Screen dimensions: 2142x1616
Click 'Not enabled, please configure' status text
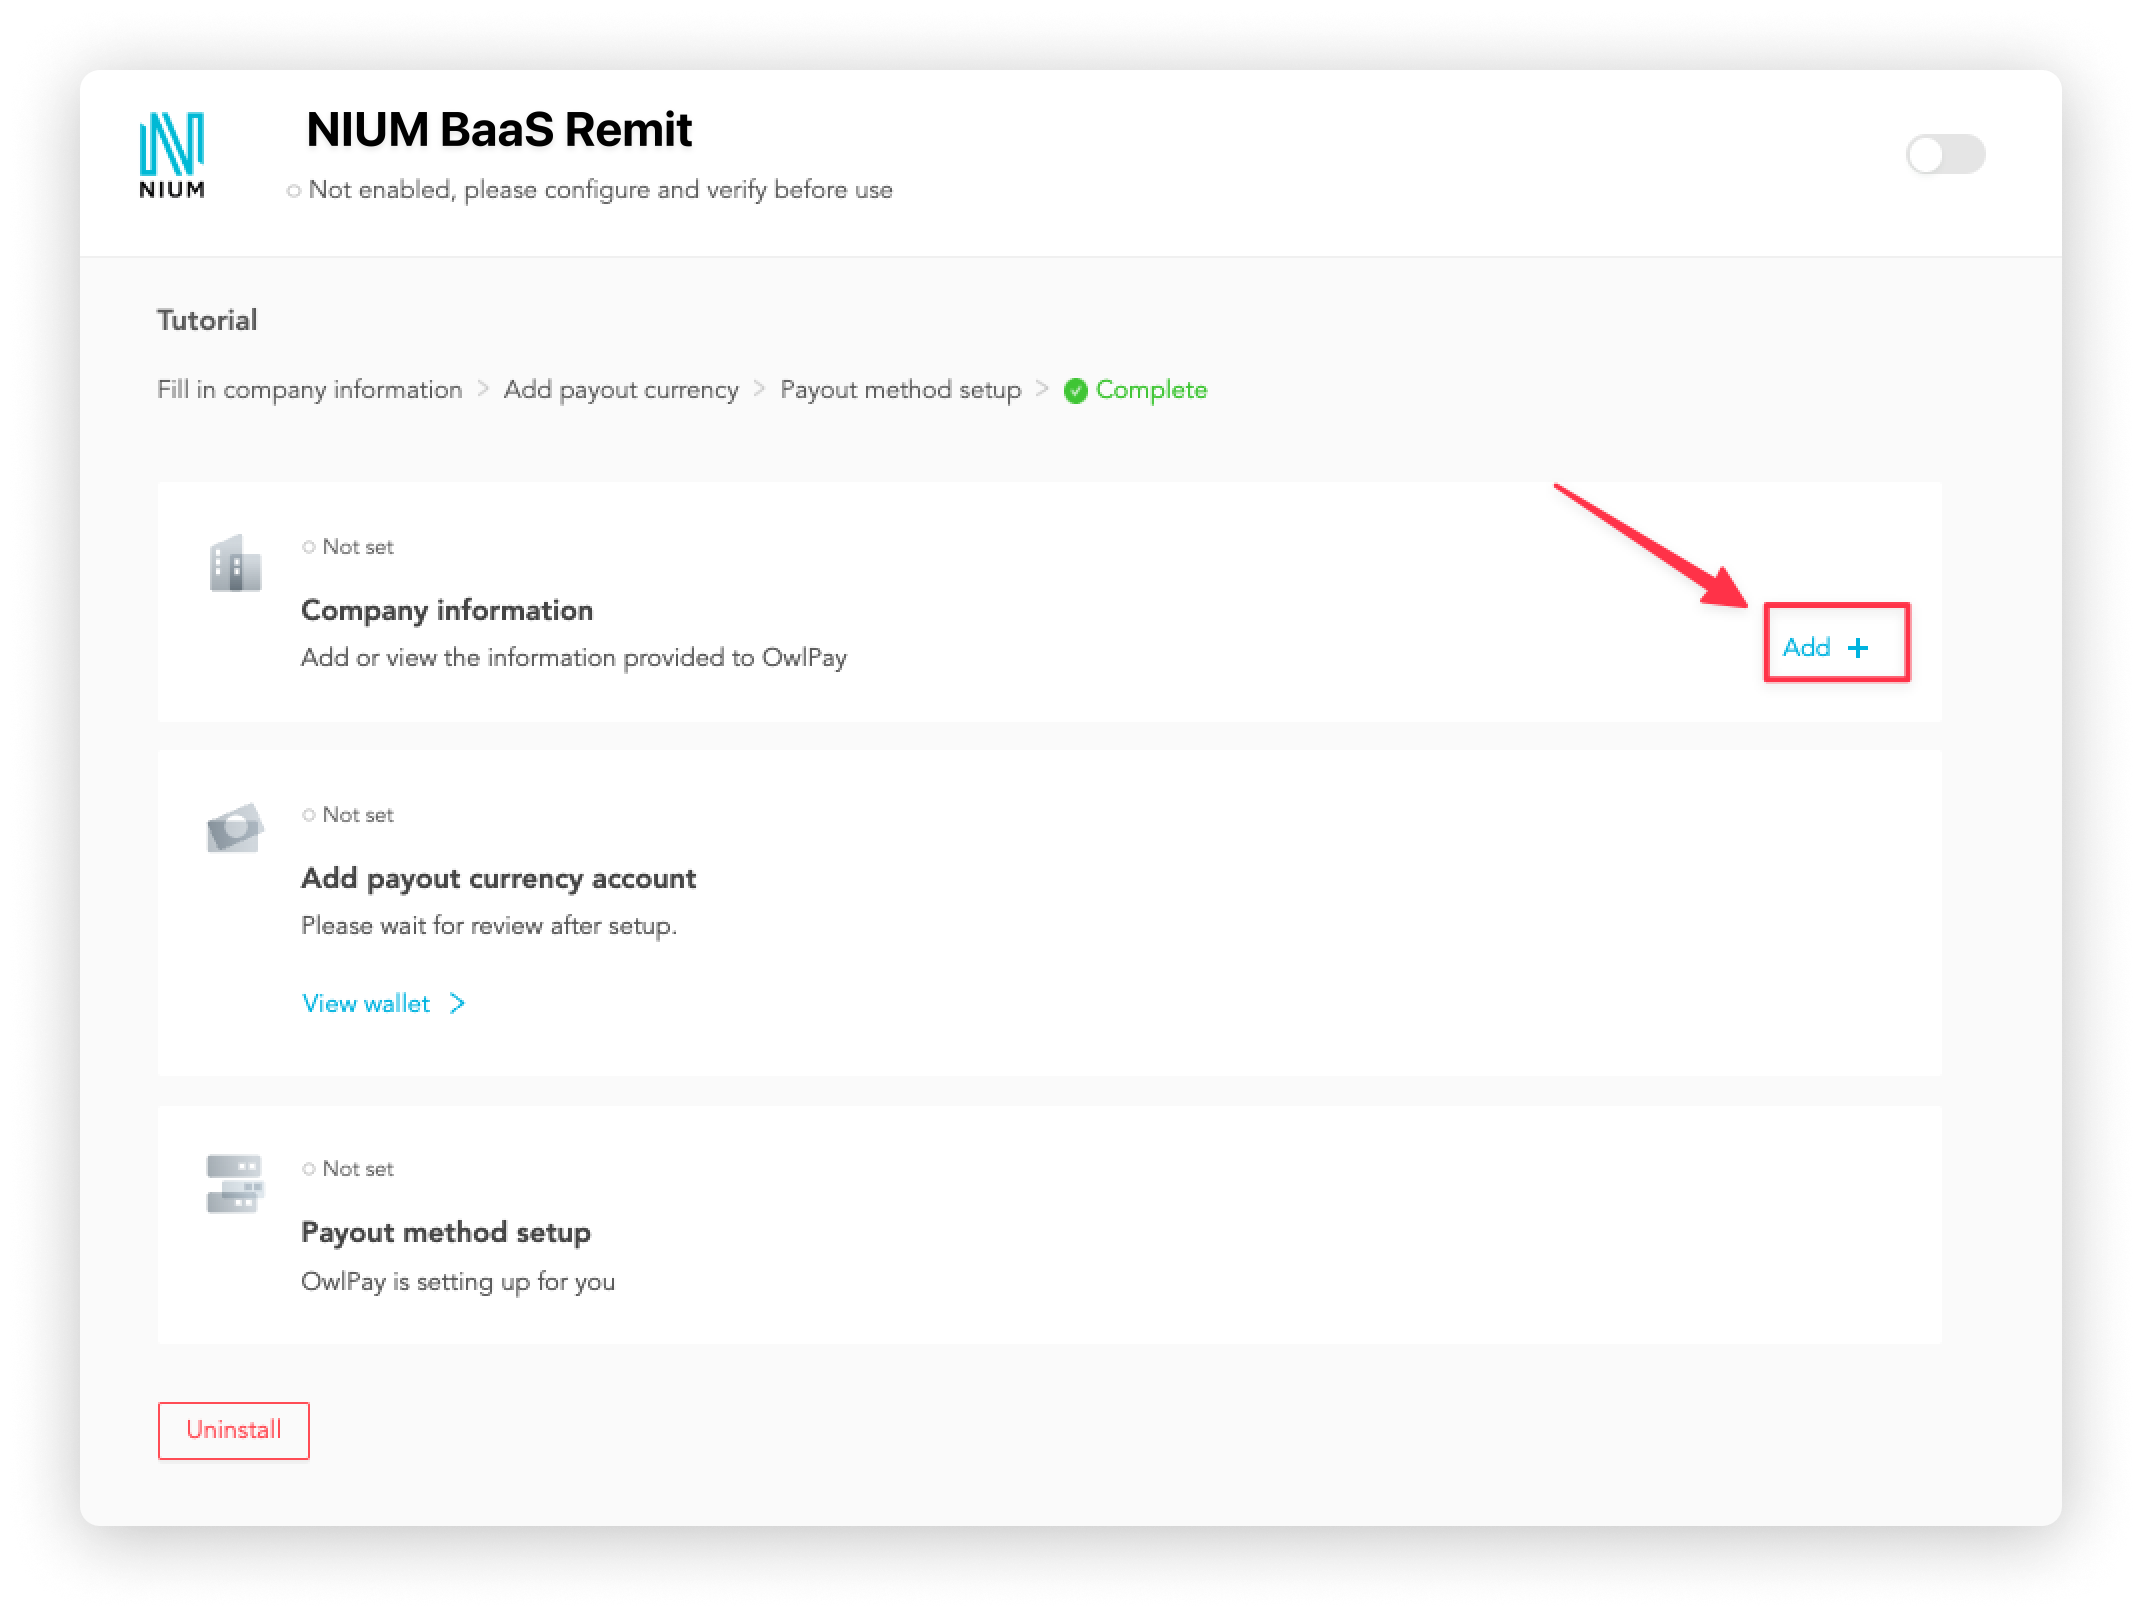click(590, 190)
